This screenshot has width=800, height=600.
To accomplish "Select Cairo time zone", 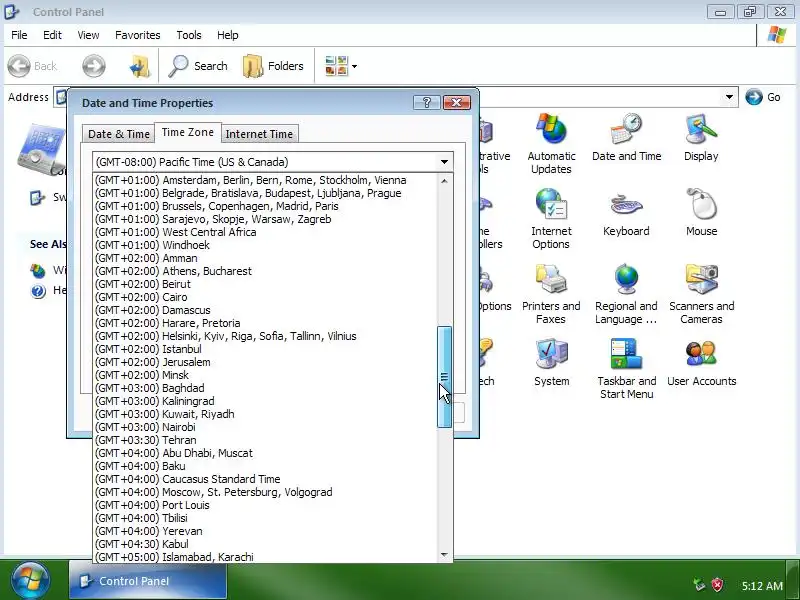I will [265, 297].
